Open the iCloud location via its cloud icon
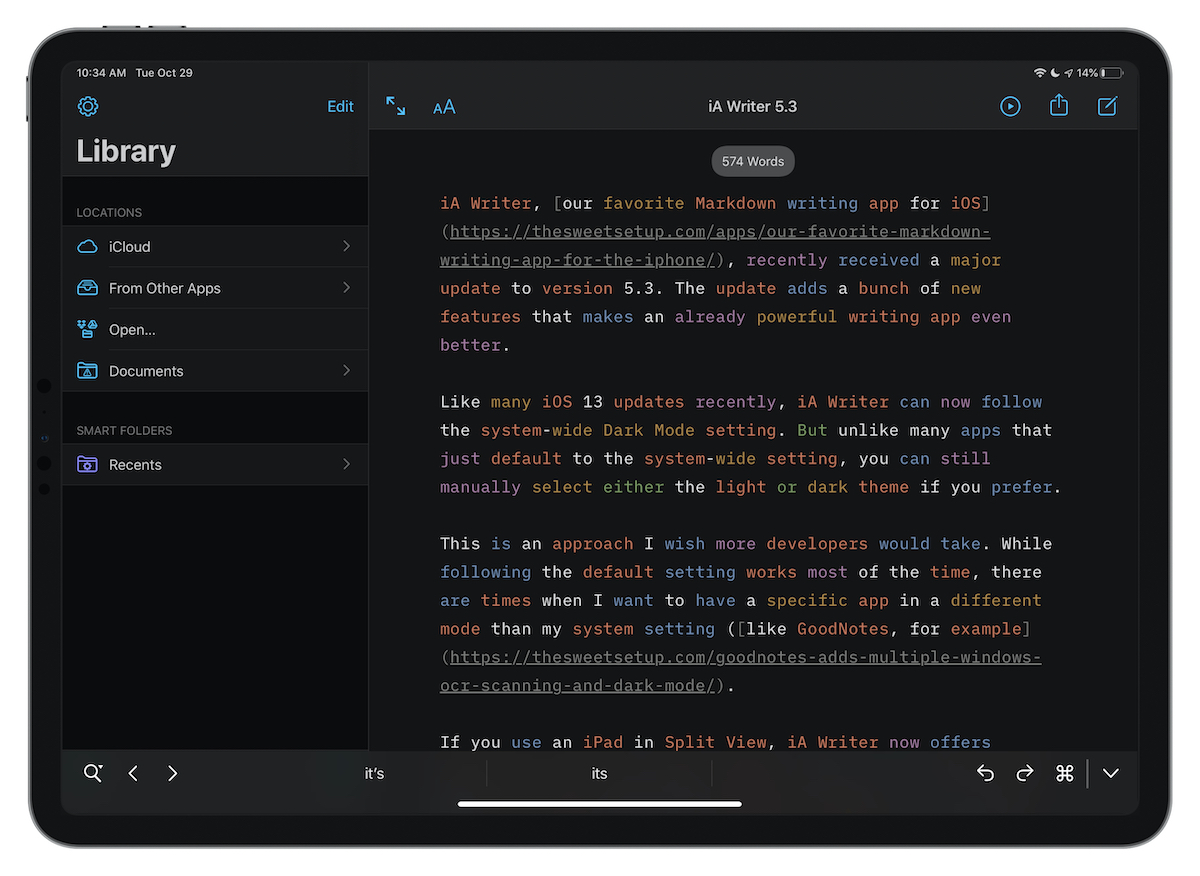 point(88,246)
